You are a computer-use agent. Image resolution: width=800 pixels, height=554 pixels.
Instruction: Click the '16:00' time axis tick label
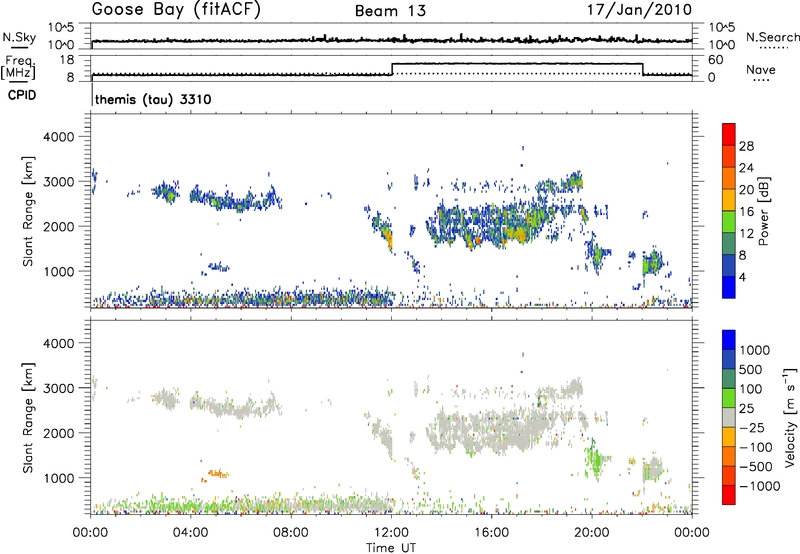[491, 533]
